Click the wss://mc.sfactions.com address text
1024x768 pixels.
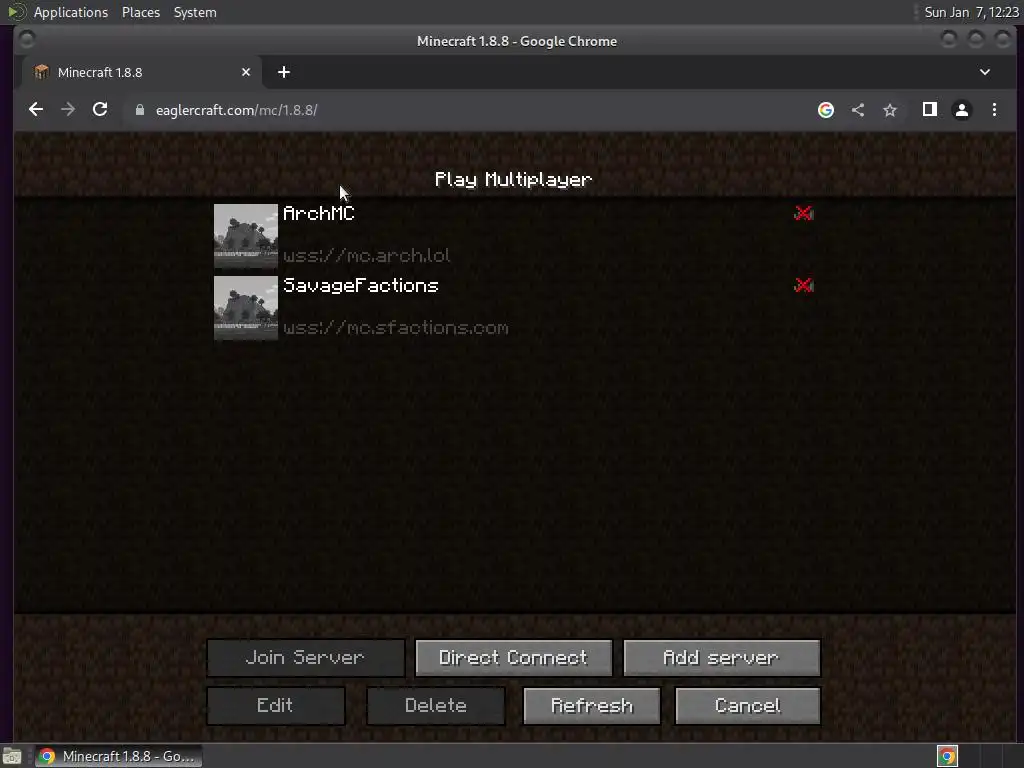point(395,327)
